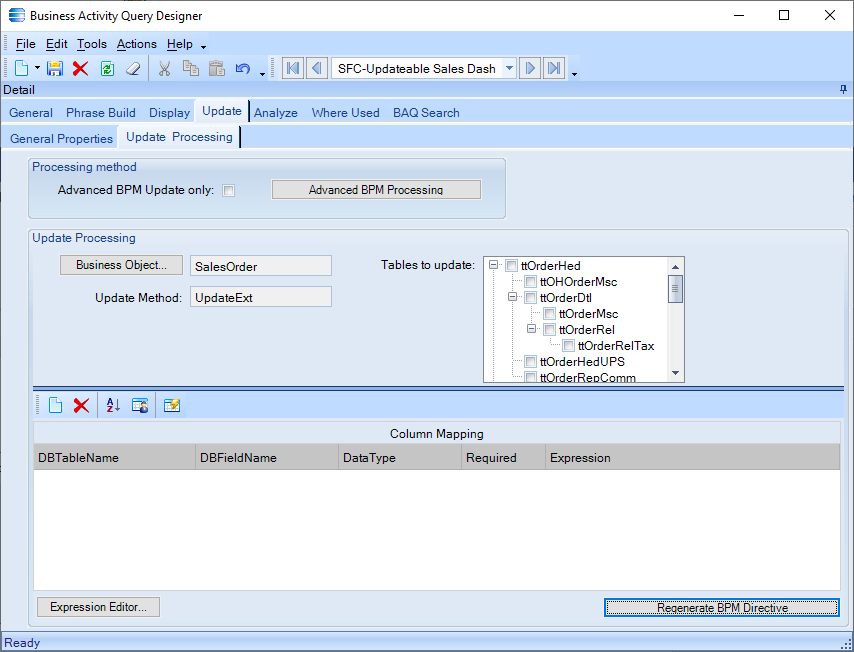854x652 pixels.
Task: Add new column mapping row icon
Action: tap(56, 405)
